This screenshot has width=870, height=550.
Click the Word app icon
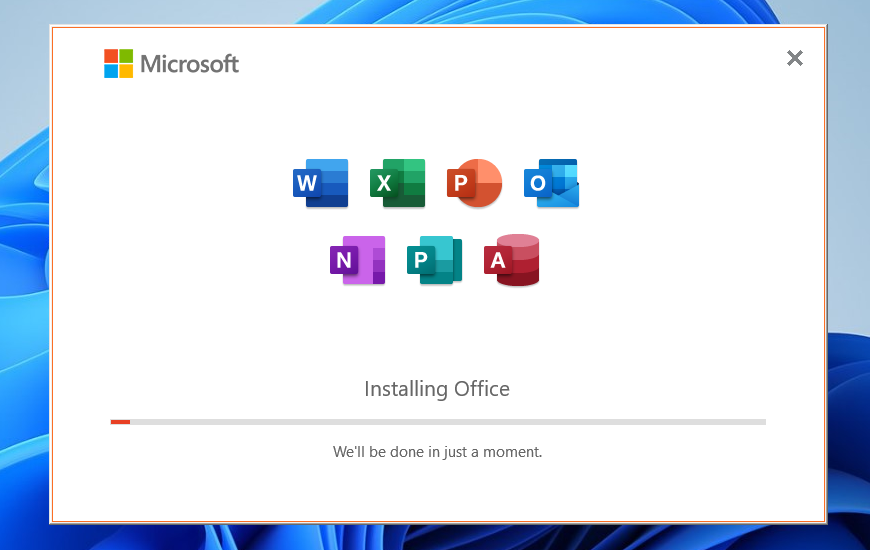click(321, 183)
